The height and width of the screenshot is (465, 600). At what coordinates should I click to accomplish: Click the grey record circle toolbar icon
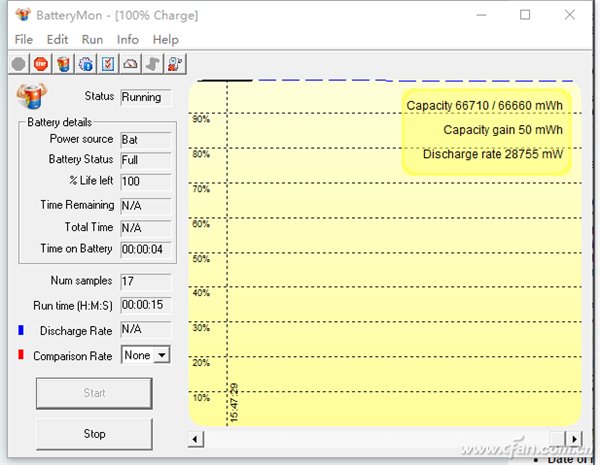(18, 64)
